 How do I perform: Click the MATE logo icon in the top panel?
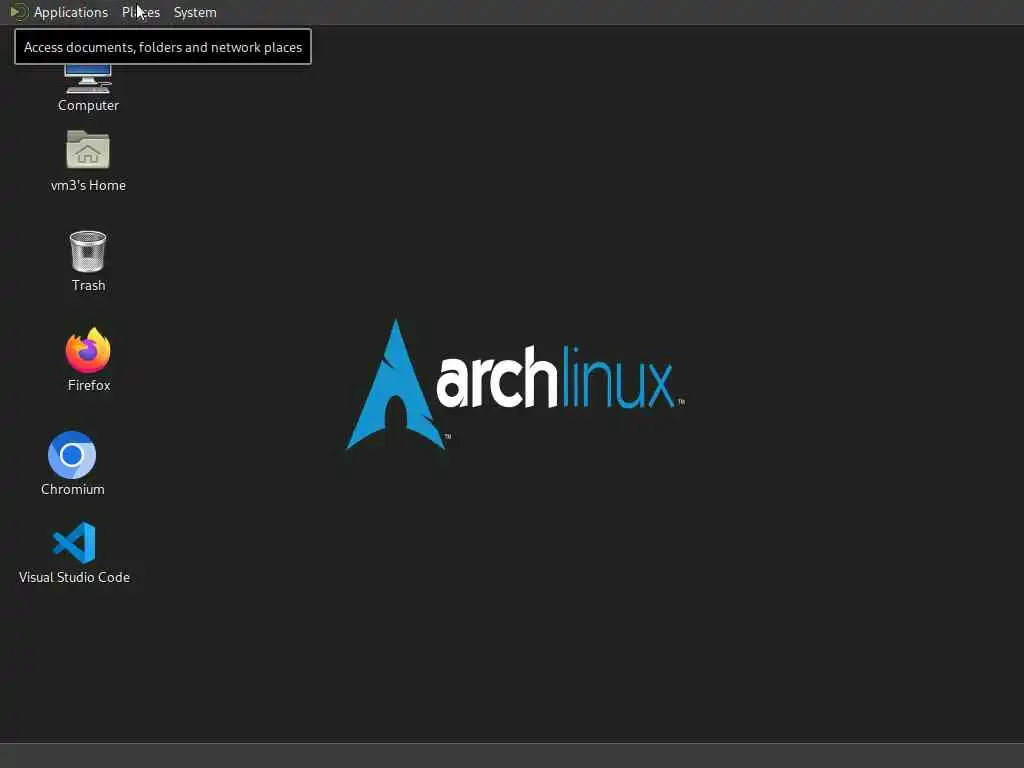click(19, 12)
